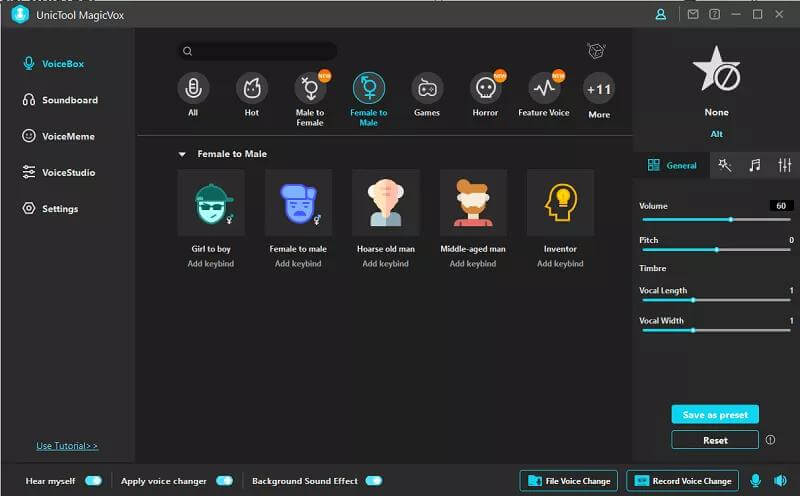Select the Hoarse old man voice
The height and width of the screenshot is (496, 800).
point(386,203)
